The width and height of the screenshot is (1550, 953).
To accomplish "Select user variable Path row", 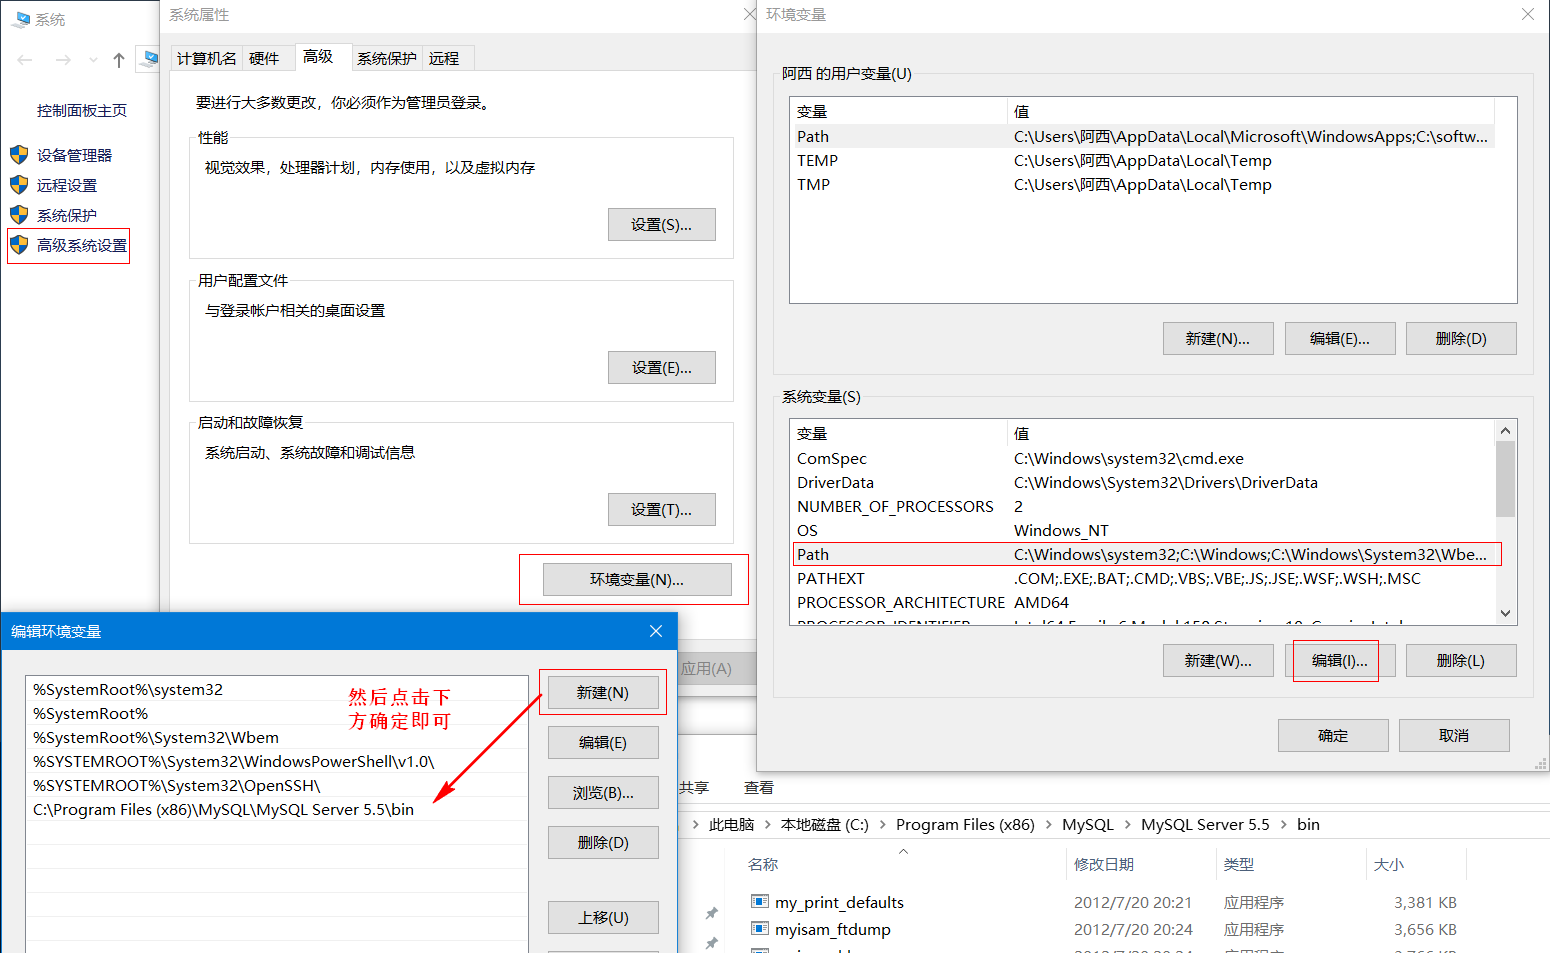I will pos(1143,137).
